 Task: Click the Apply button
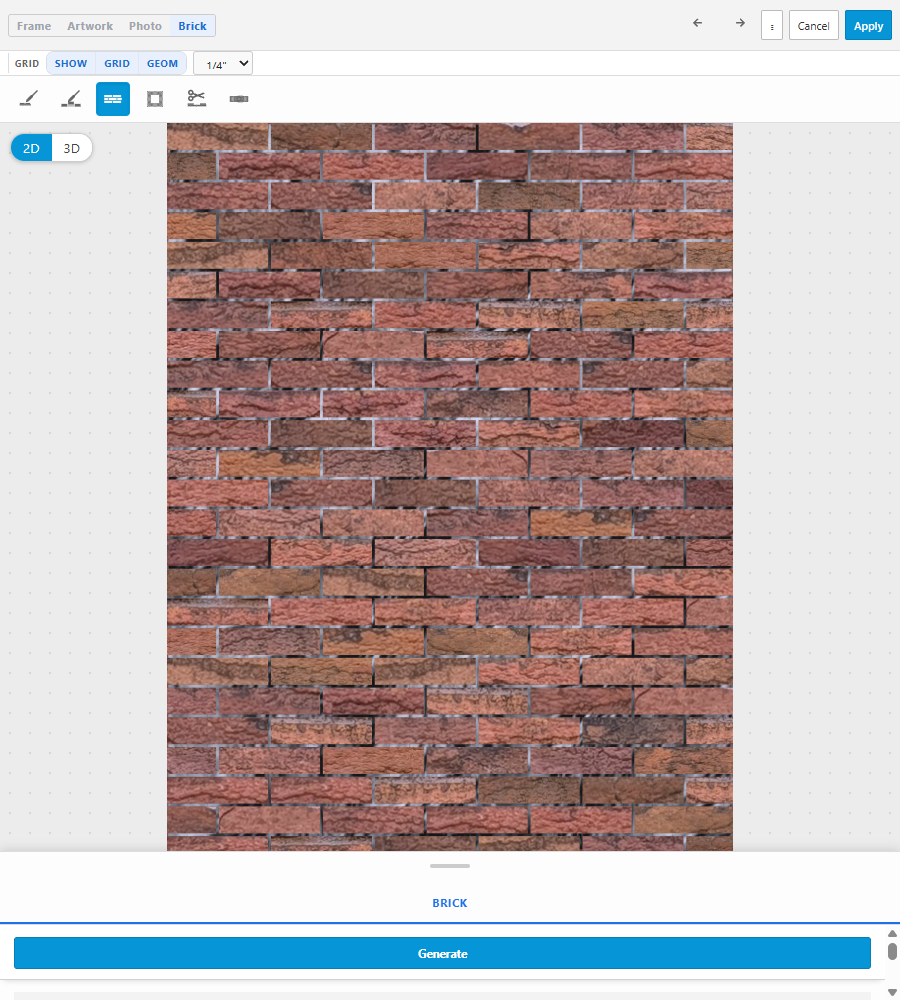point(868,26)
